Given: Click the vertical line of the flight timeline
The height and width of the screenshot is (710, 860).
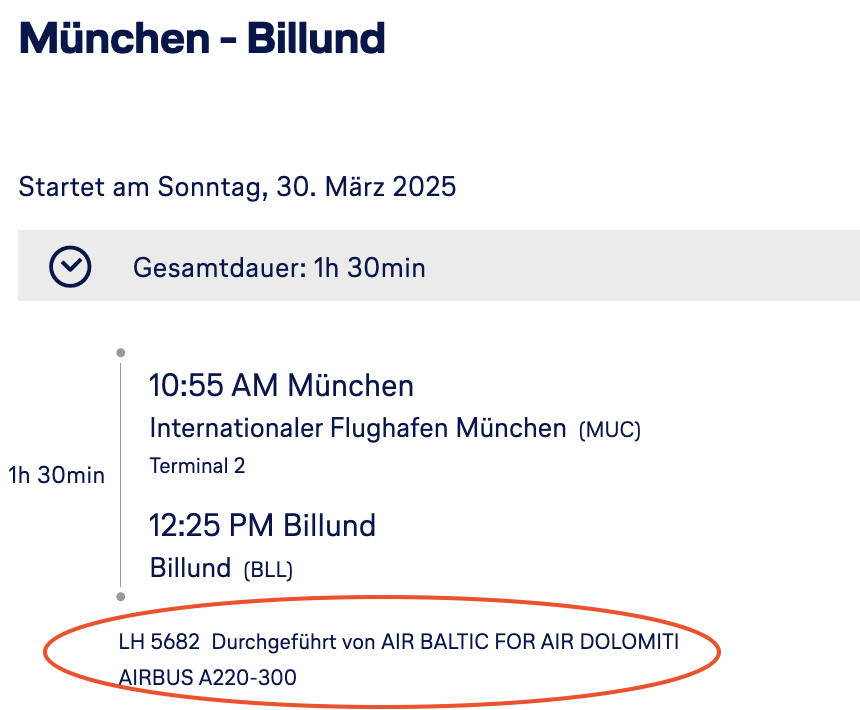Looking at the screenshot, I should point(120,475).
